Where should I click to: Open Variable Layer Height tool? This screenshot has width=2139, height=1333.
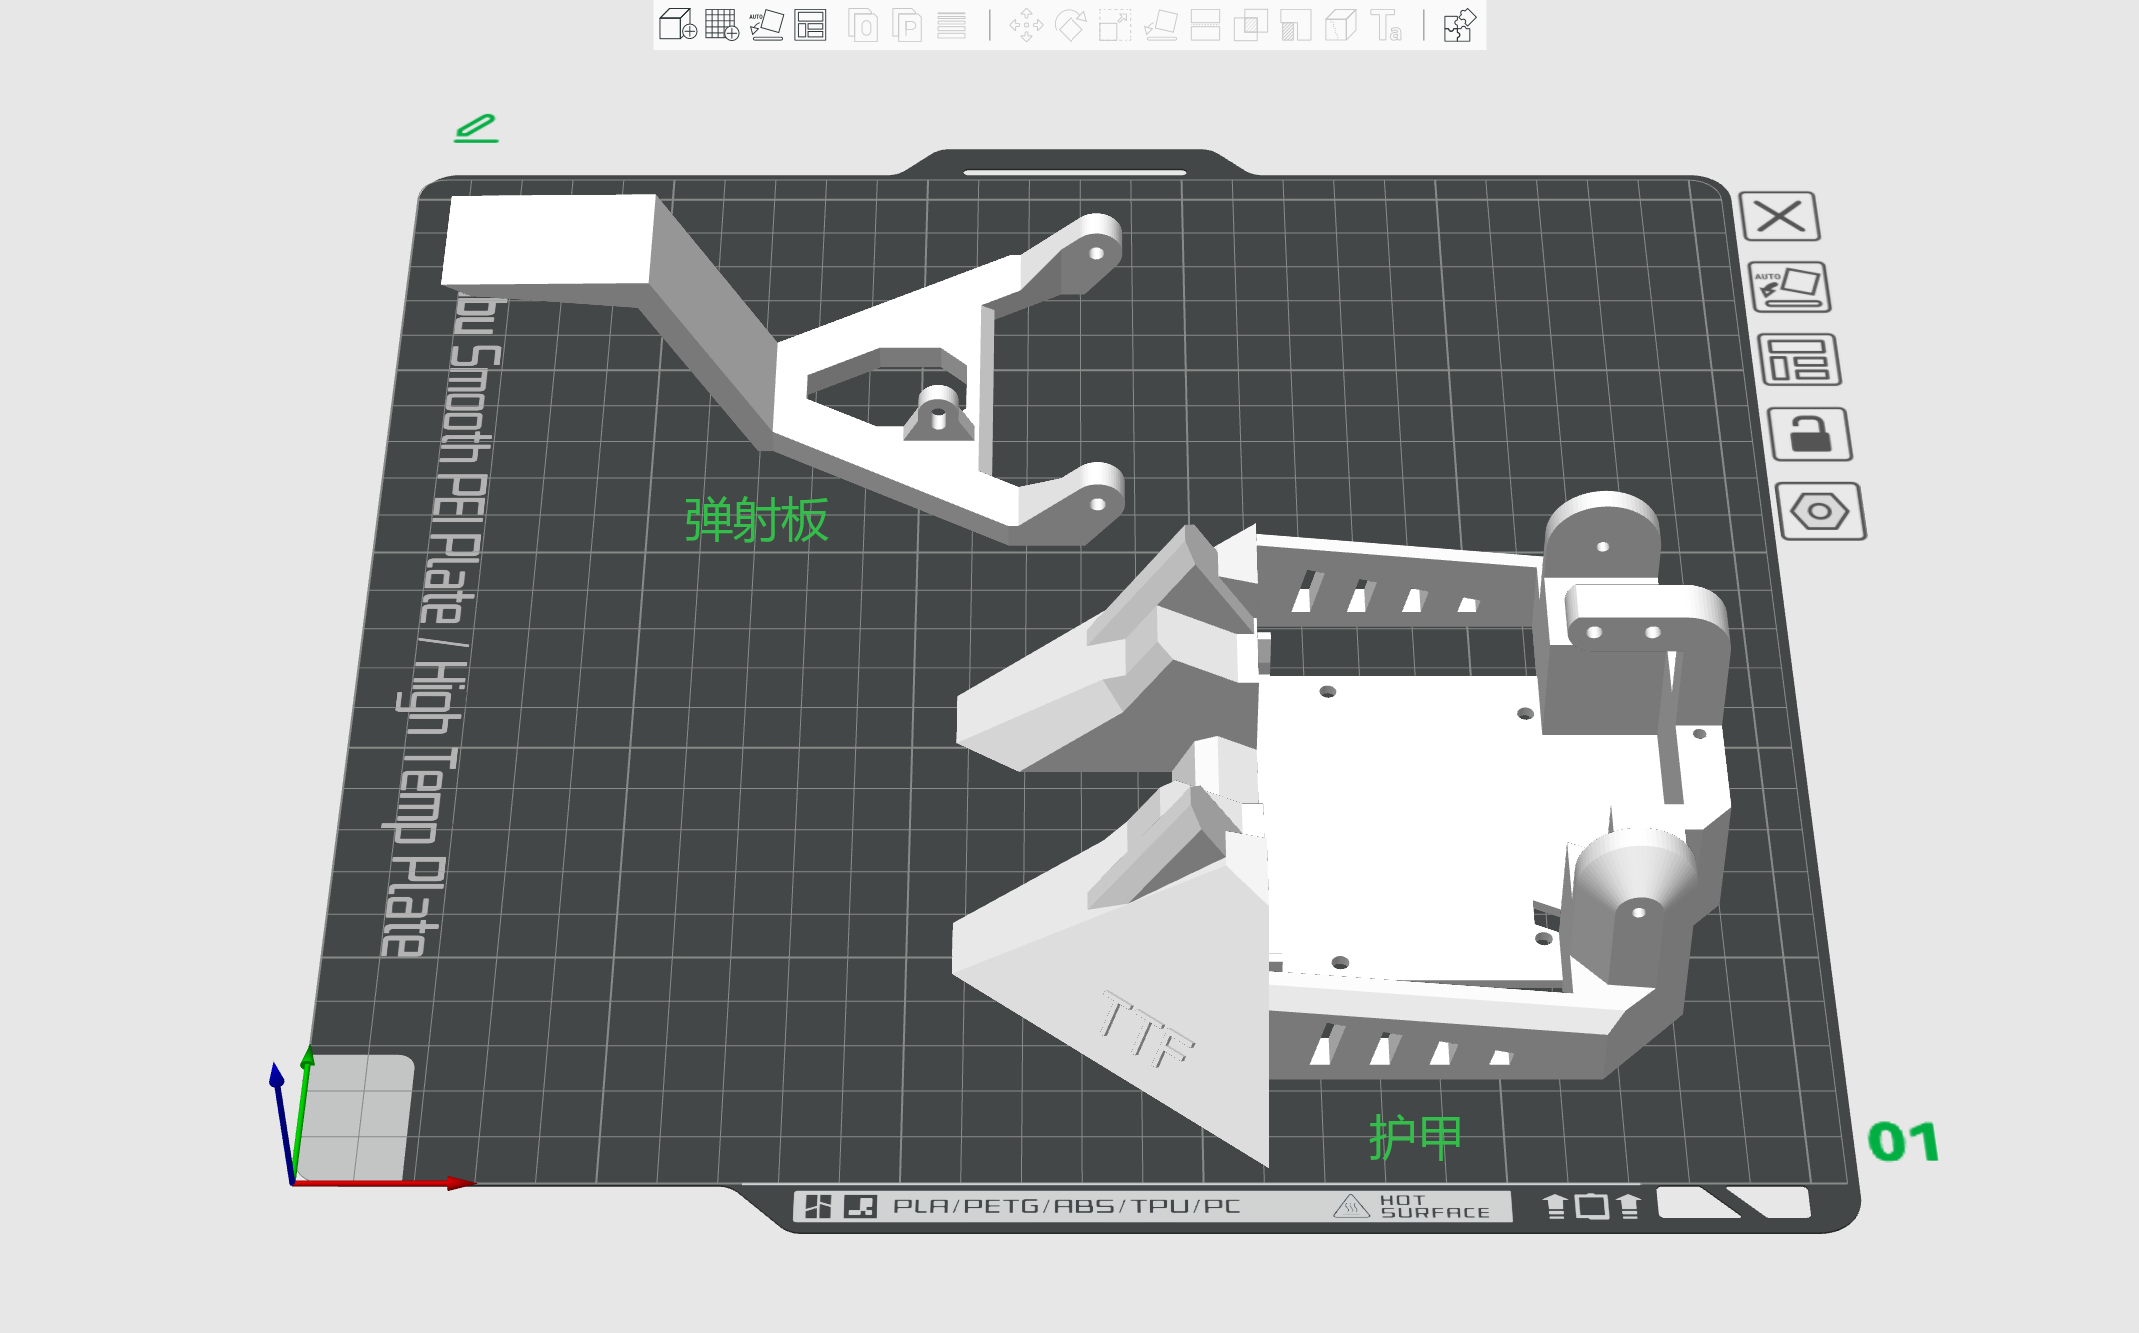(x=951, y=25)
